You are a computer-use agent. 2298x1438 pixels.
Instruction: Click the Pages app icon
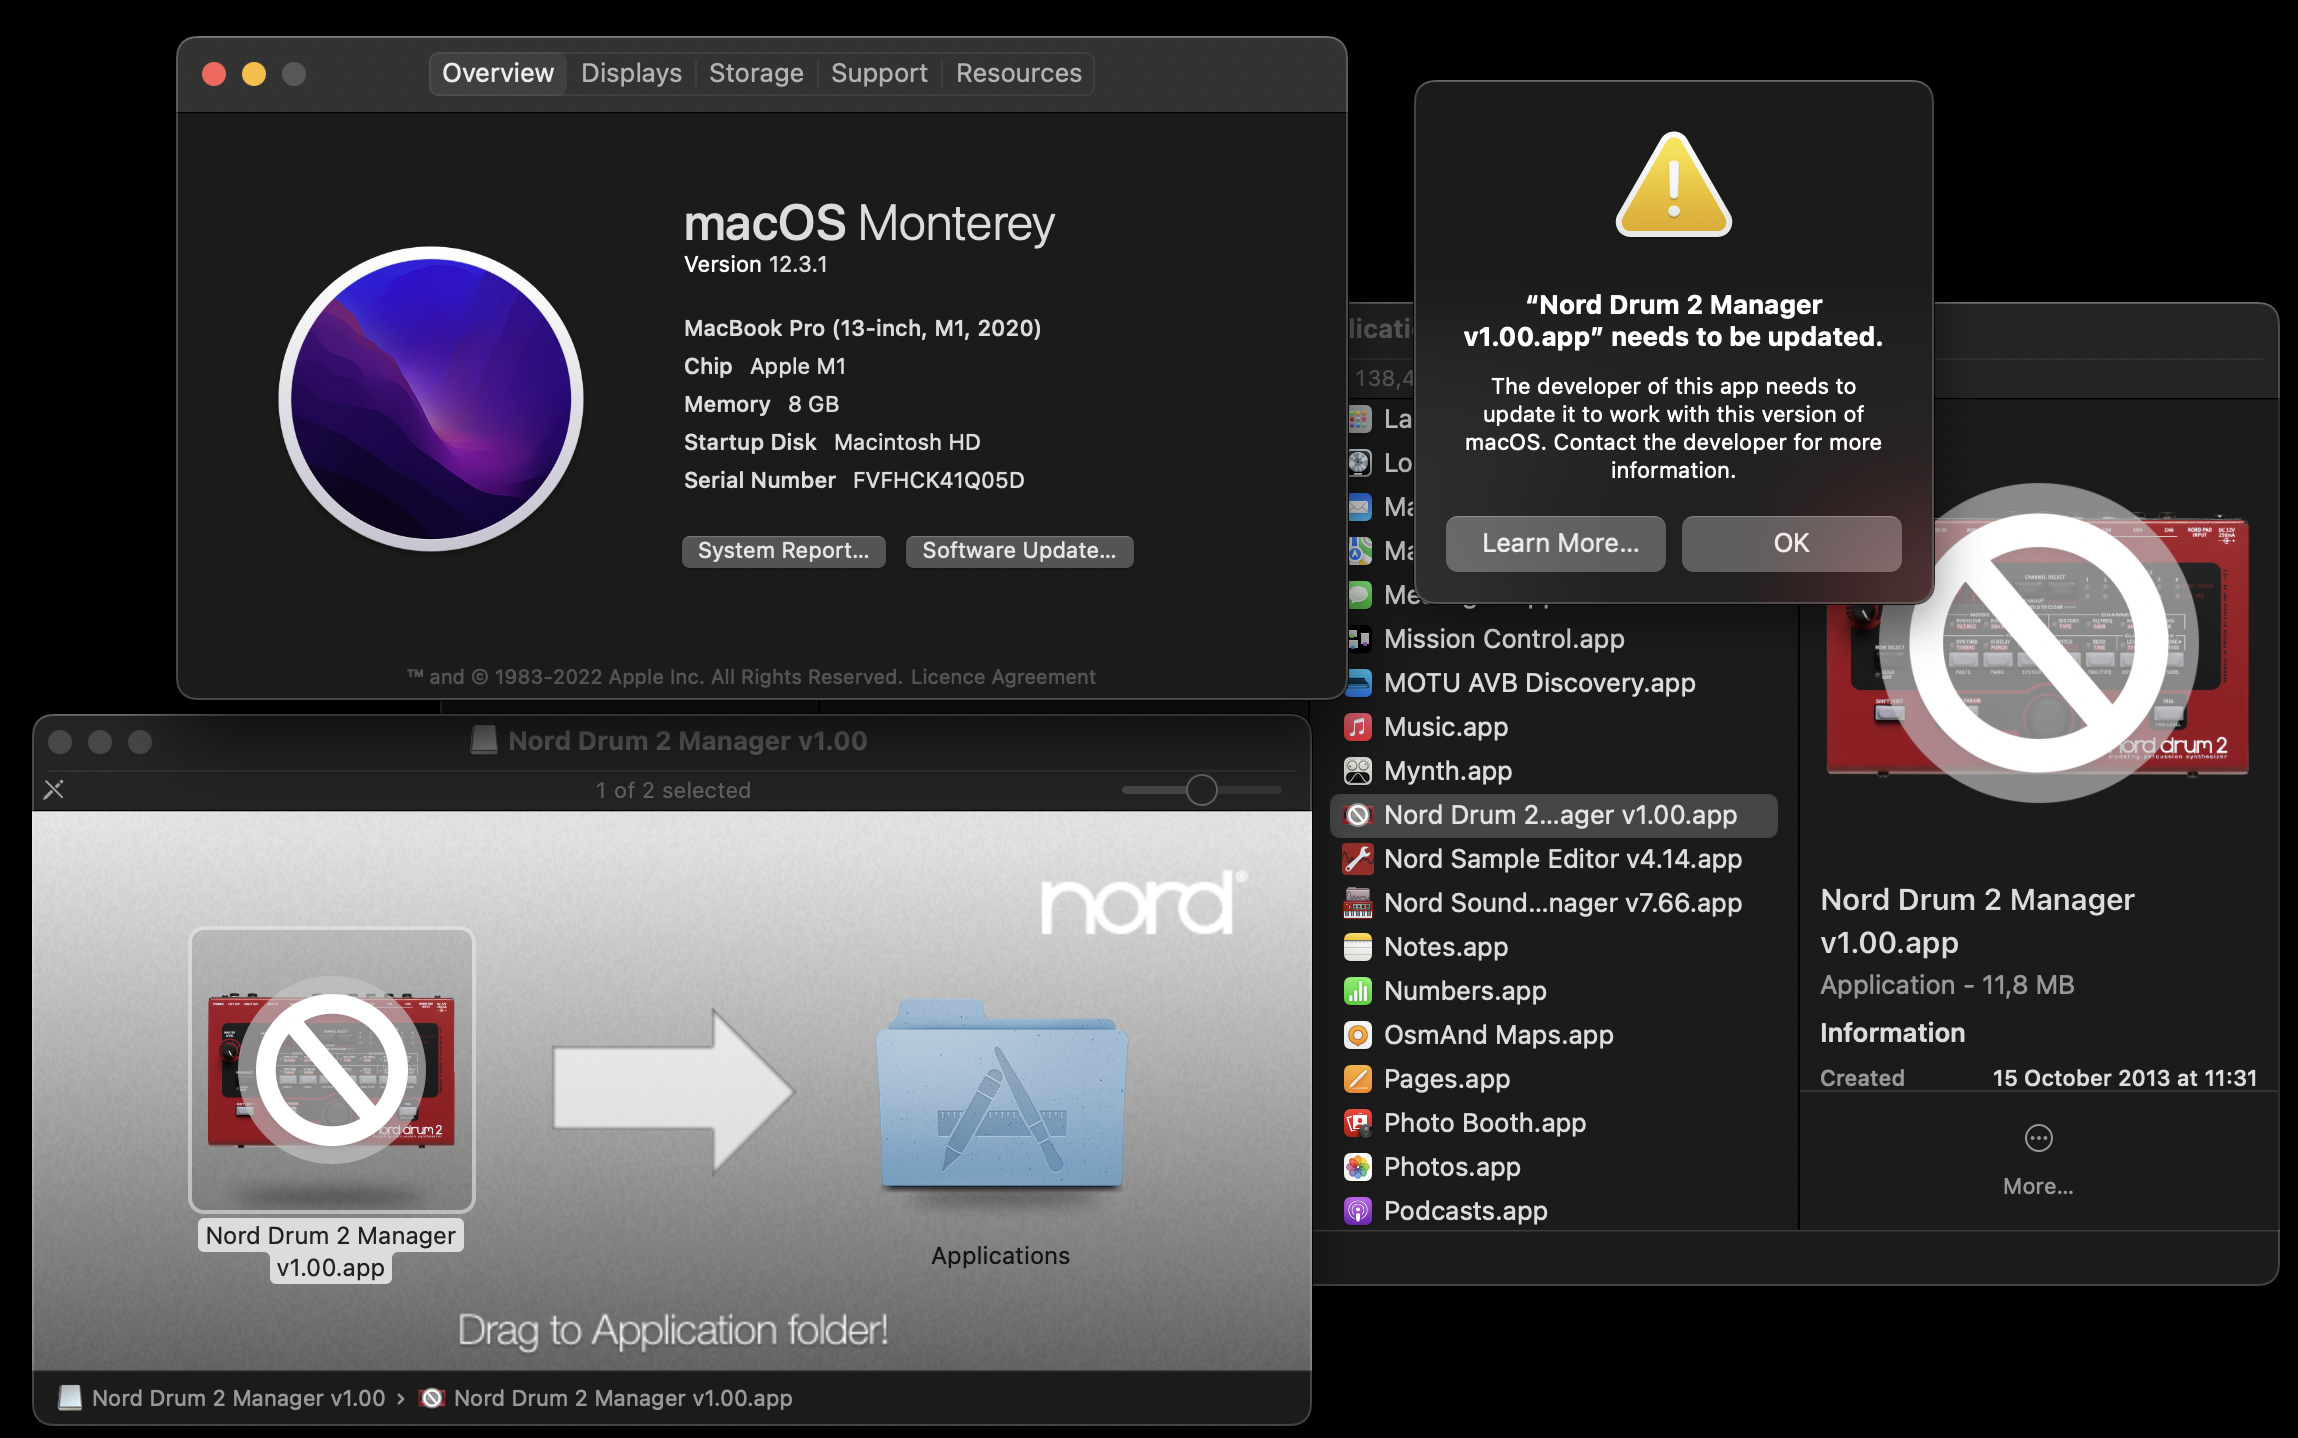[x=1358, y=1079]
